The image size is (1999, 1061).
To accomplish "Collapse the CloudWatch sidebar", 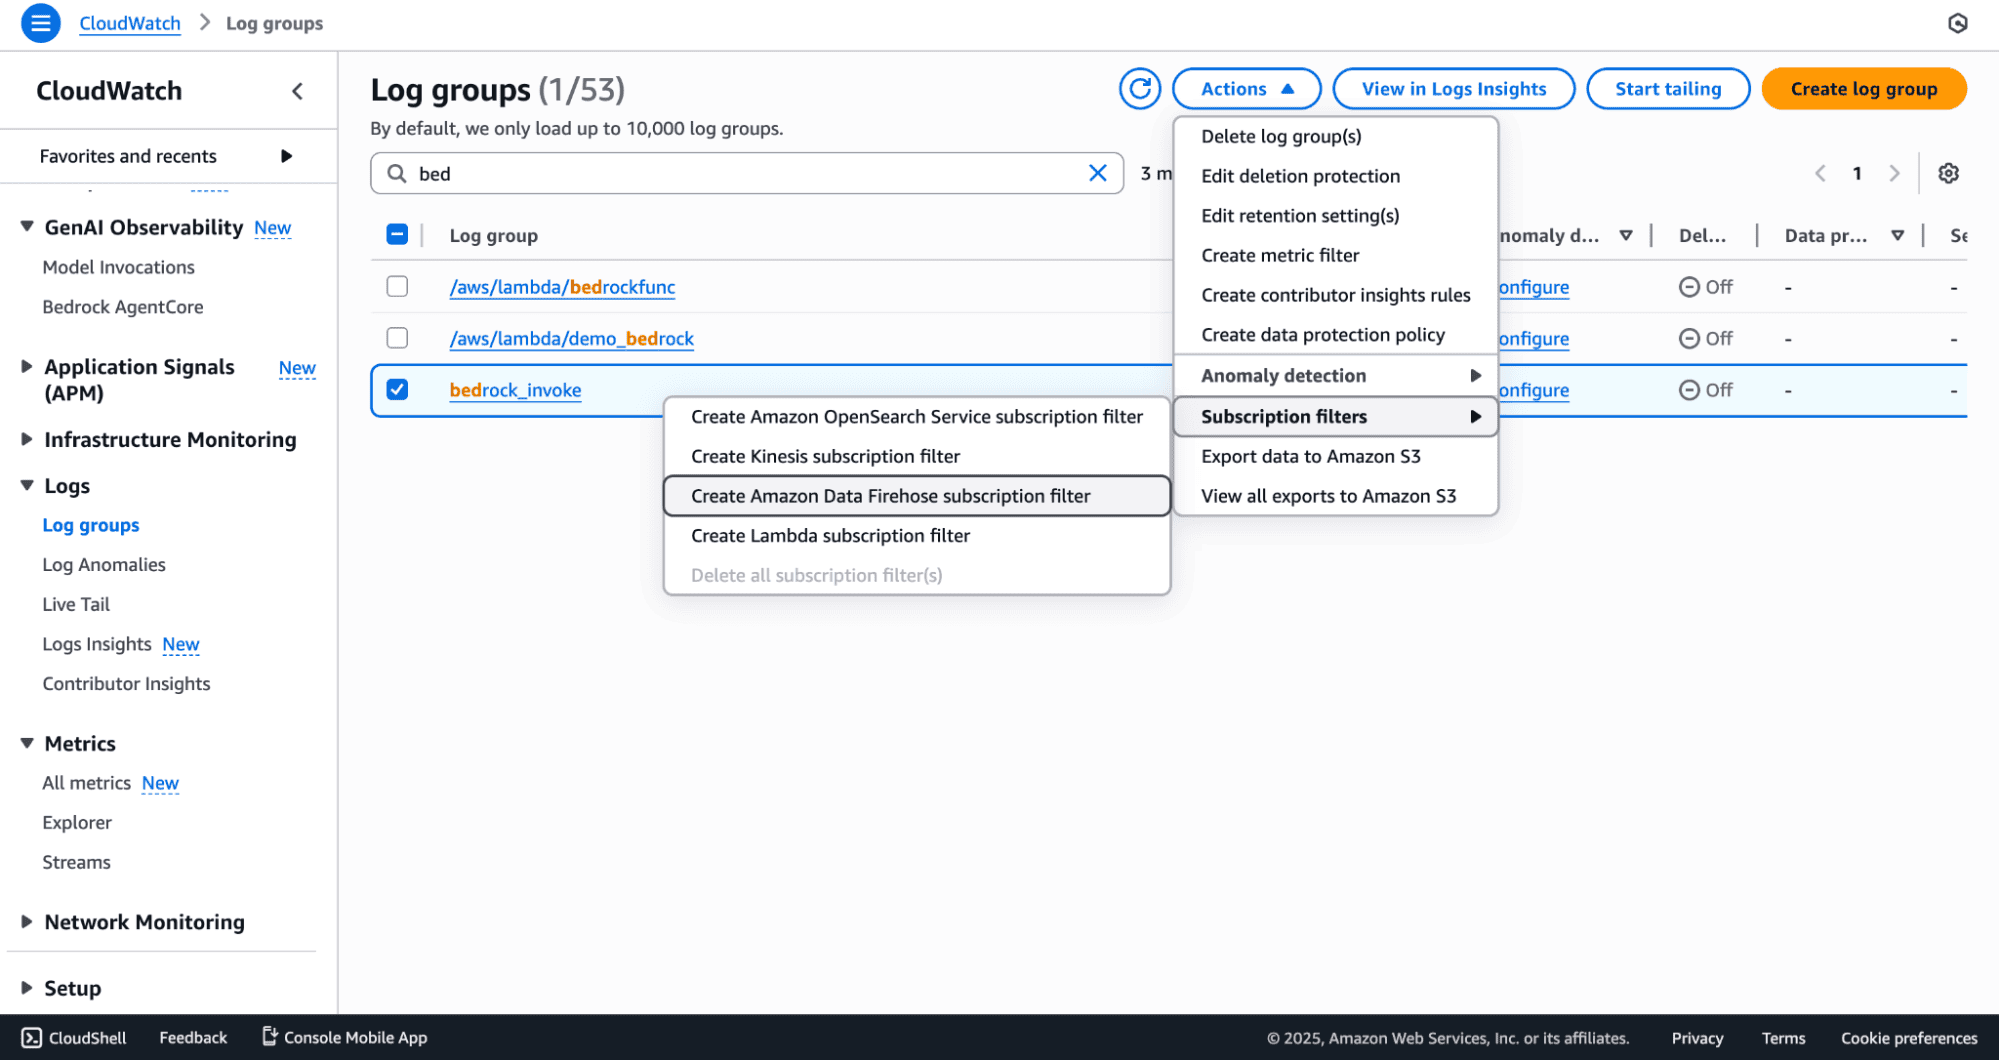I will [x=297, y=90].
